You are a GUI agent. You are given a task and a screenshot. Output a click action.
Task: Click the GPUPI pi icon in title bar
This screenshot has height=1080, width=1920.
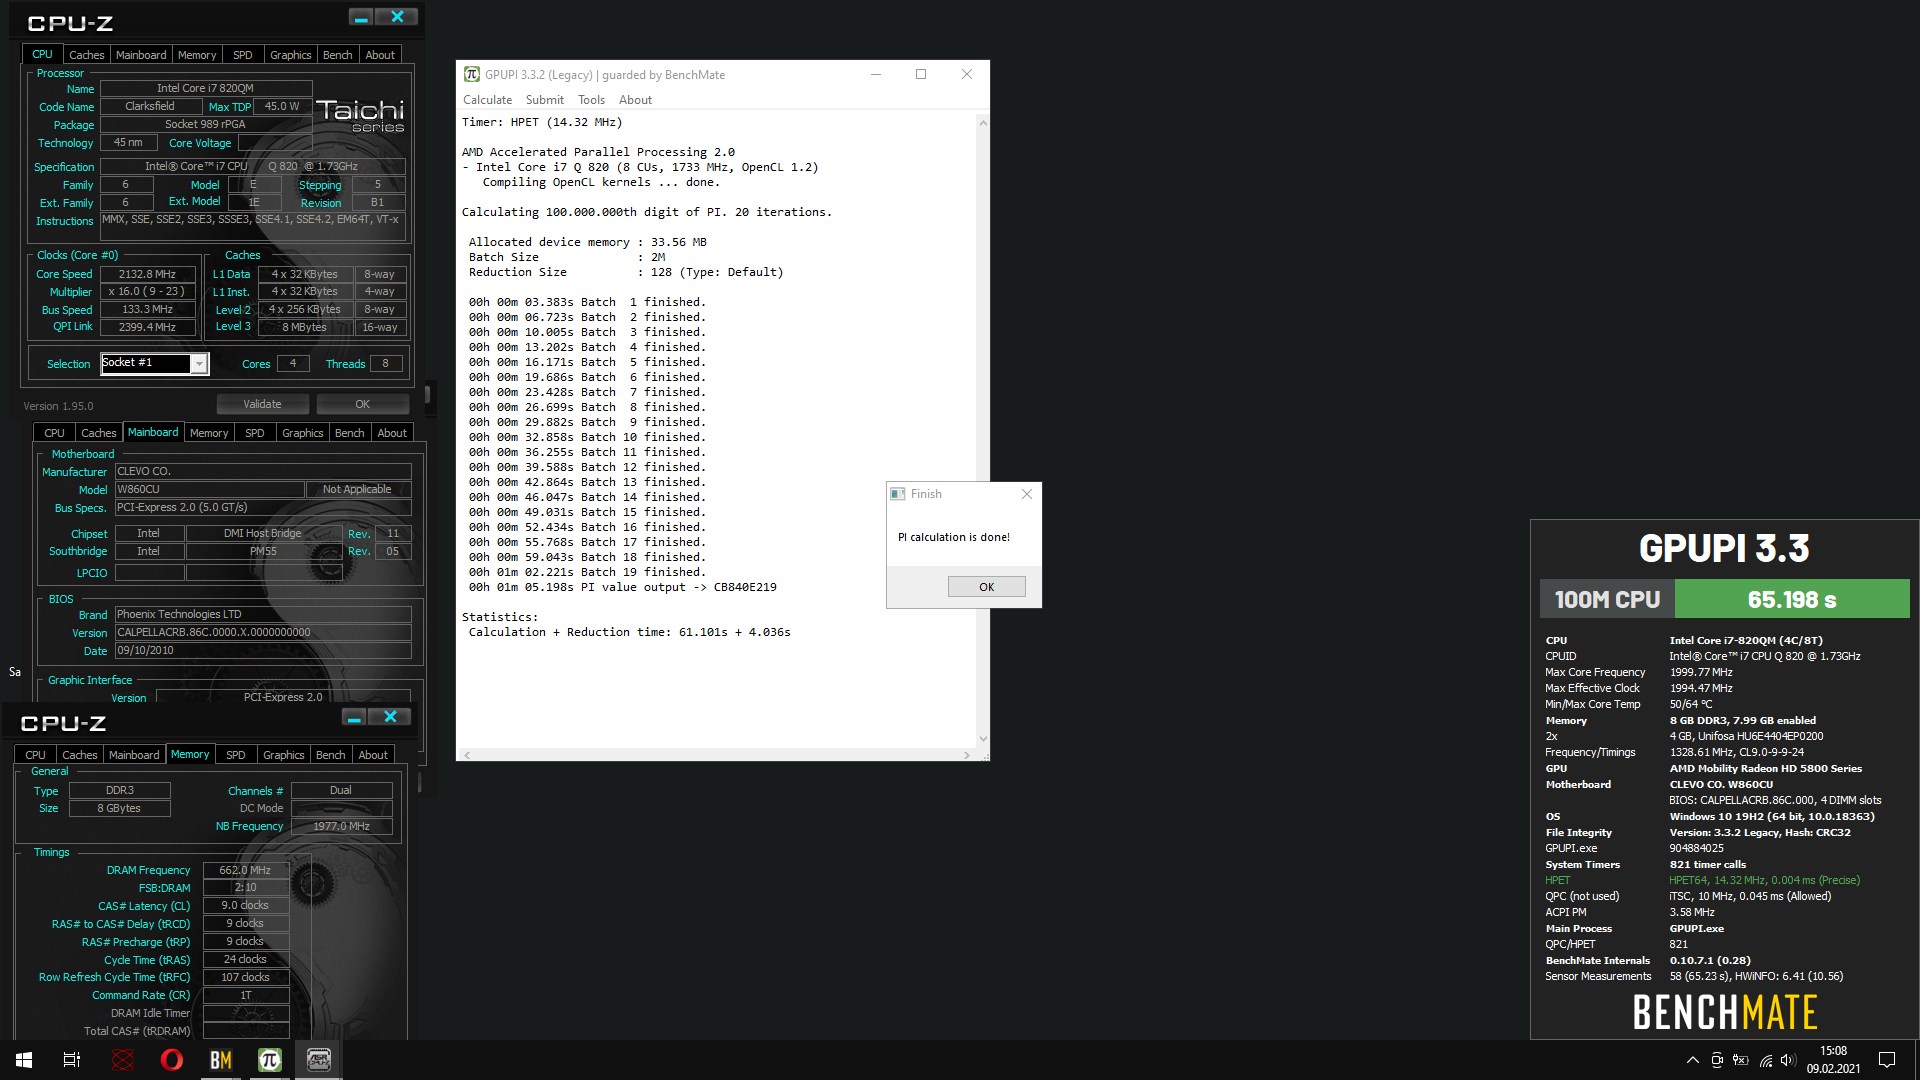coord(471,74)
